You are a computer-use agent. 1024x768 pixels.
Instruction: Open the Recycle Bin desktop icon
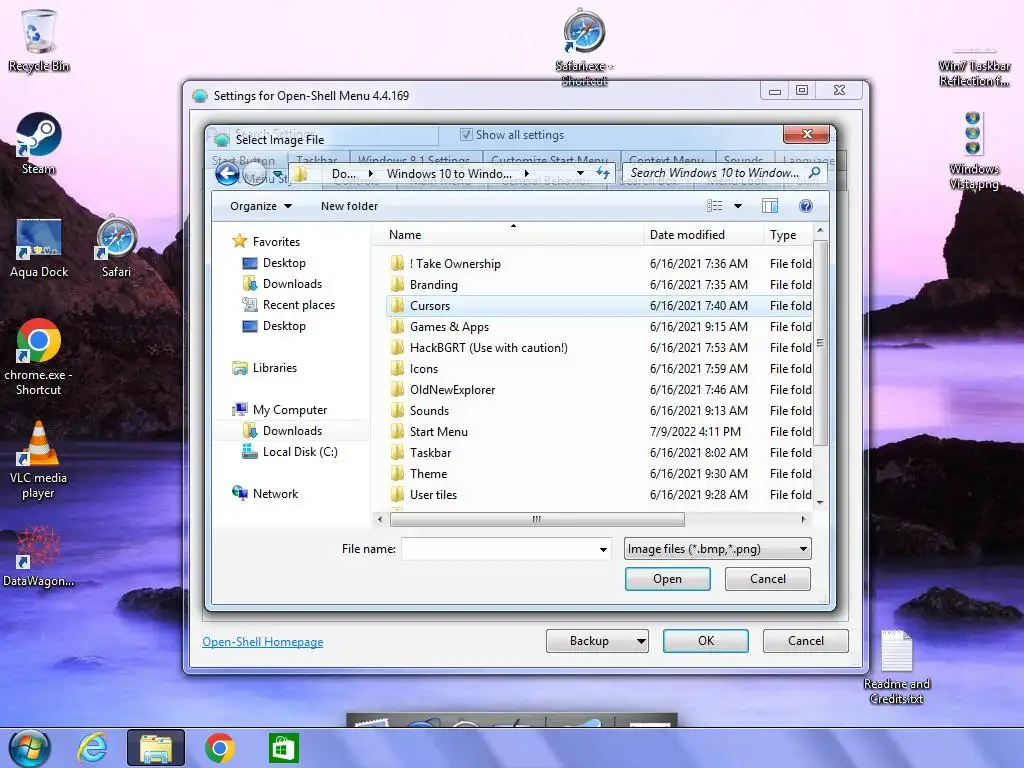pyautogui.click(x=39, y=40)
